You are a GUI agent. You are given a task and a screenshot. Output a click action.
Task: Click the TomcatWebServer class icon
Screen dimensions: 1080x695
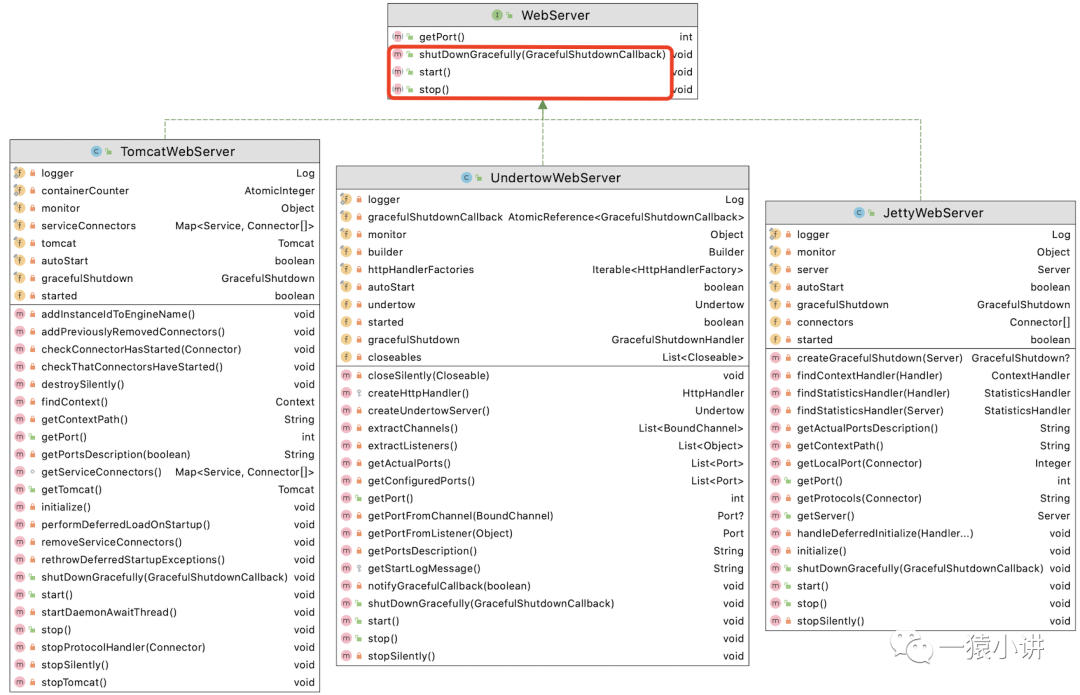(x=96, y=152)
